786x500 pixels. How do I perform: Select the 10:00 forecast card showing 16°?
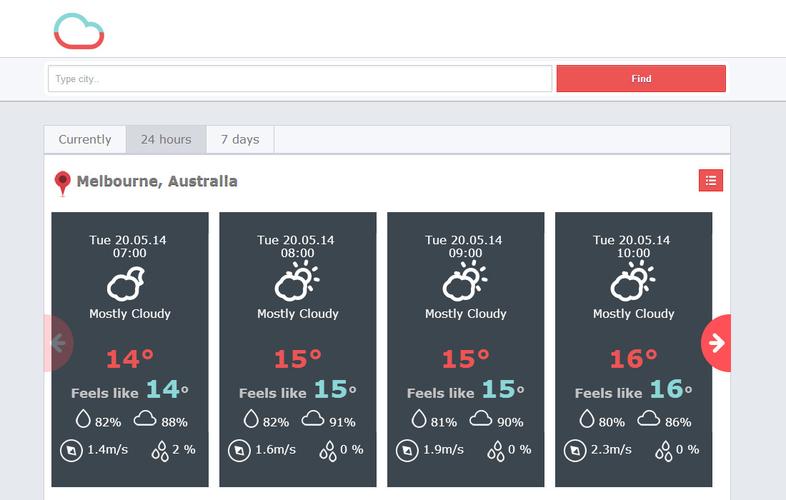(x=634, y=350)
